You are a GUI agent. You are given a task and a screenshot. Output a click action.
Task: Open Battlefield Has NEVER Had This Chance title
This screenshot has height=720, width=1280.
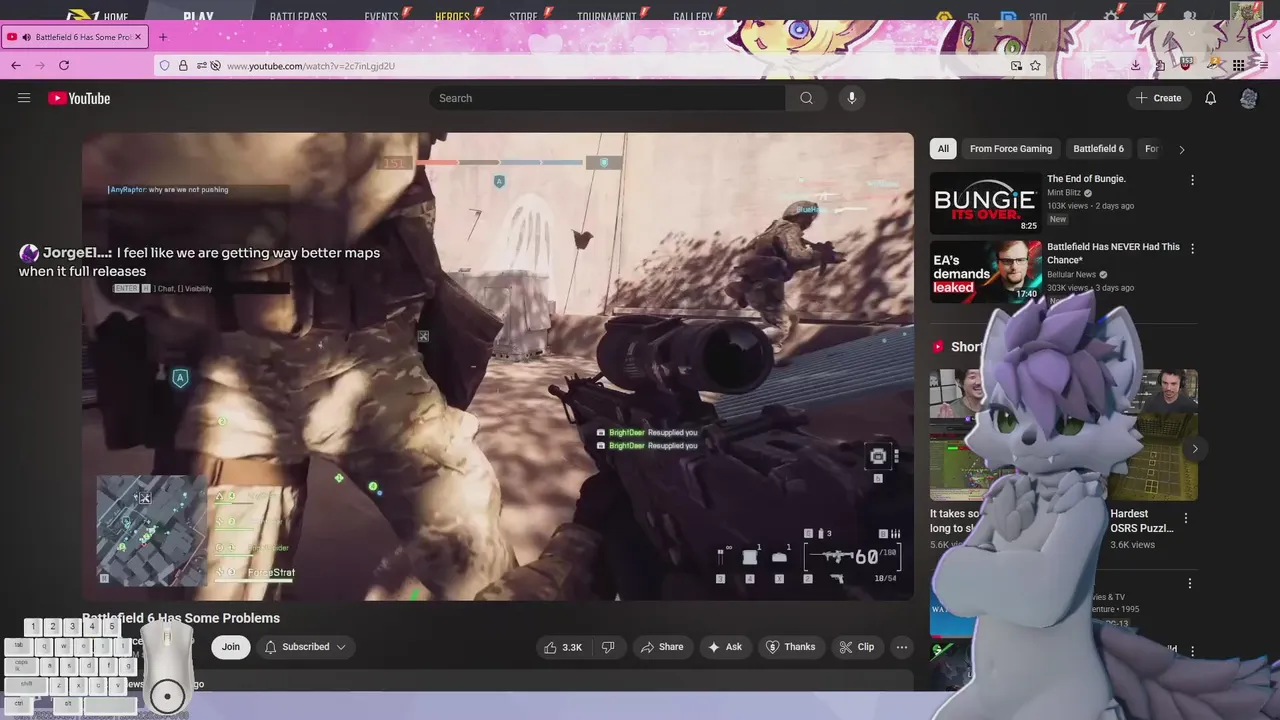pos(1113,253)
